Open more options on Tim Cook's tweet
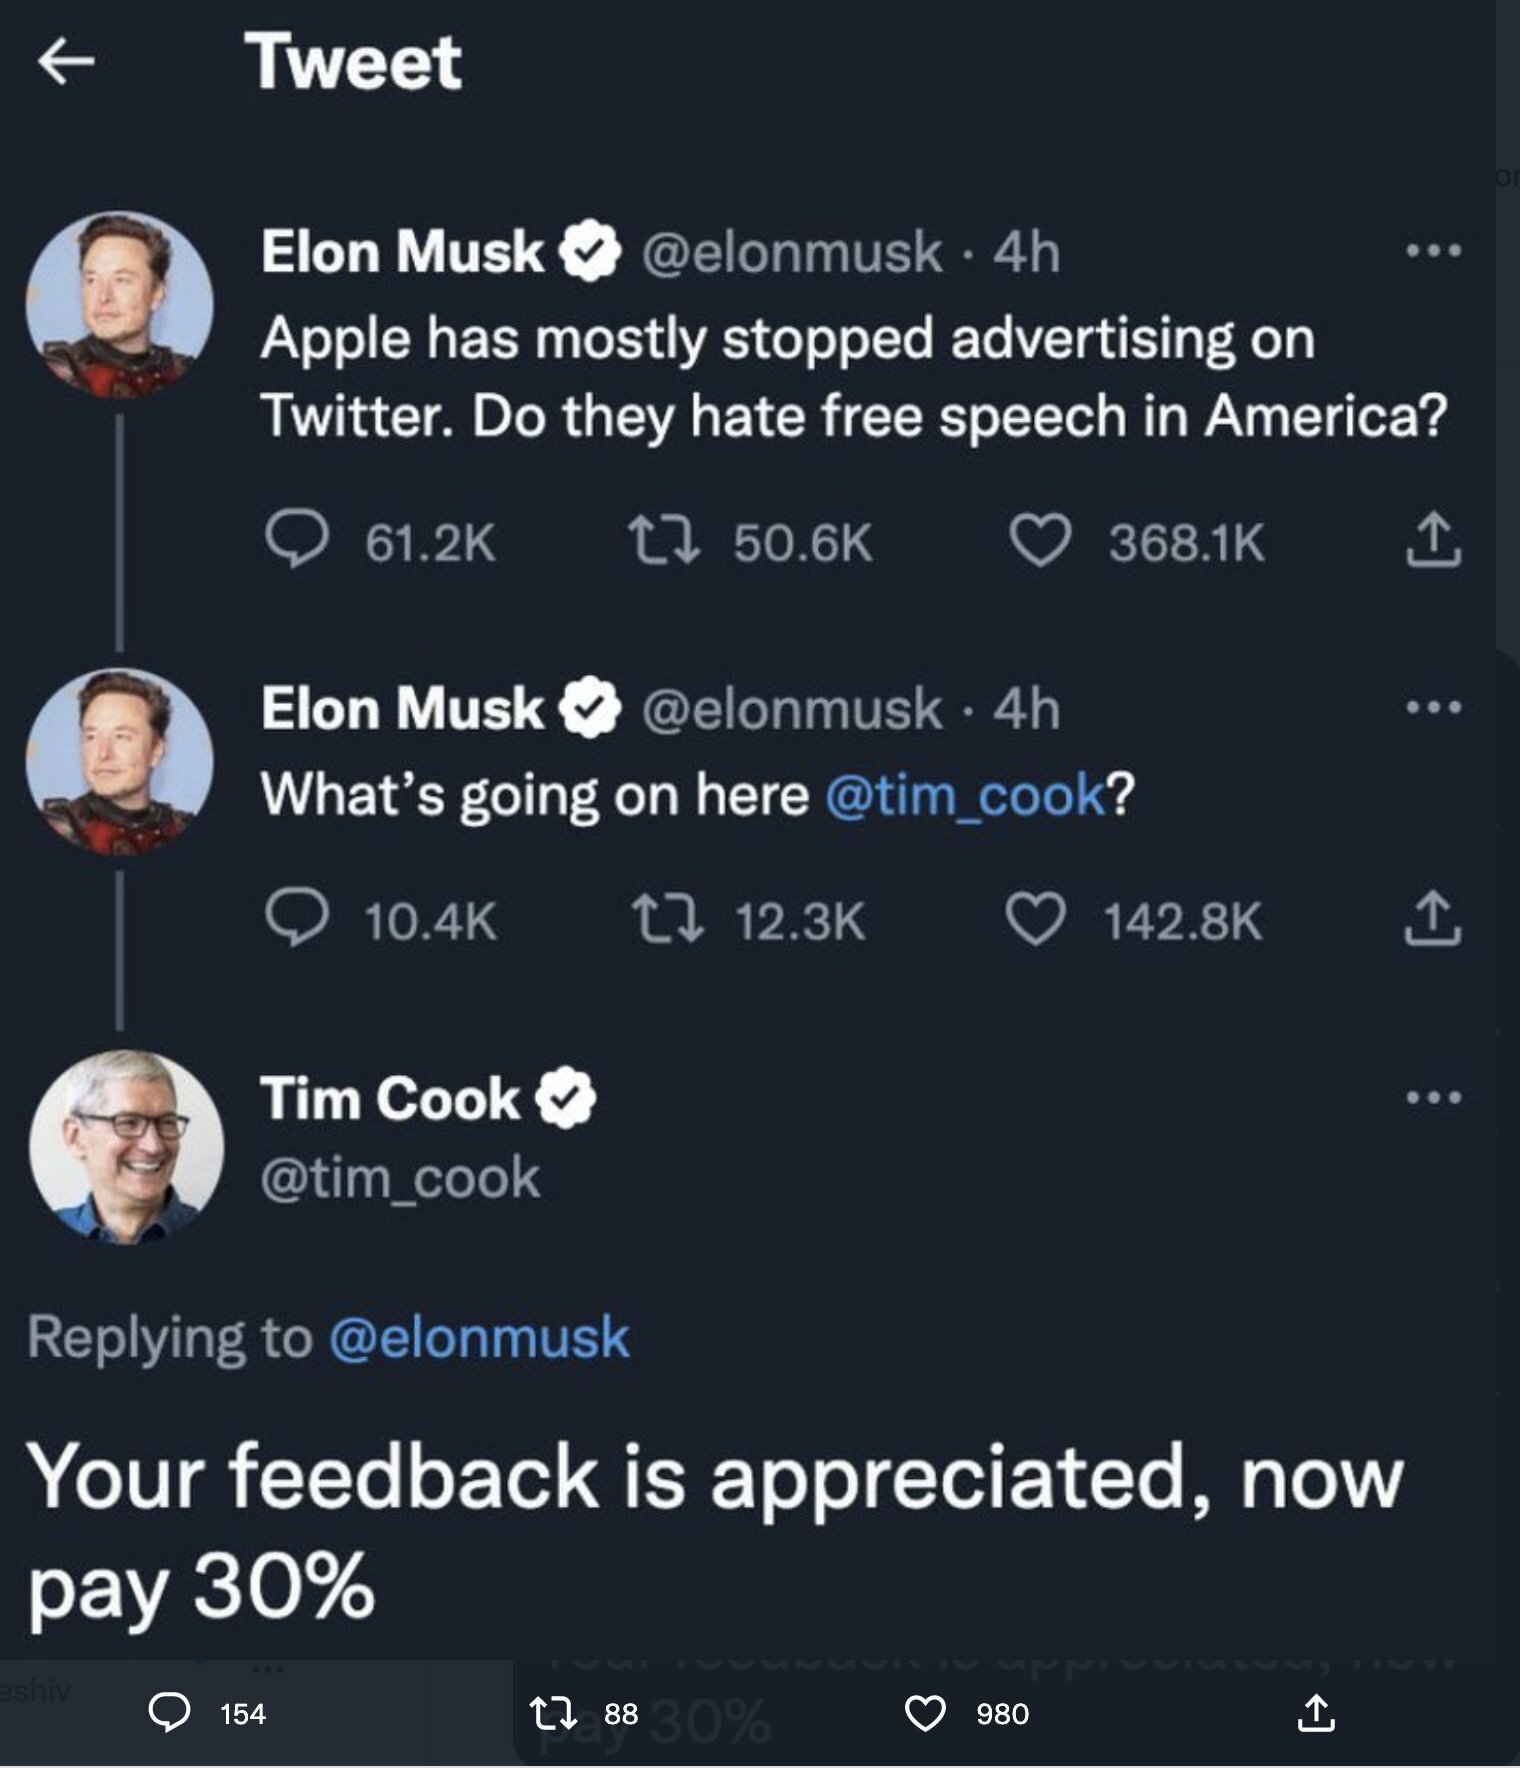Viewport: 1520px width, 1770px height. (x=1433, y=1098)
